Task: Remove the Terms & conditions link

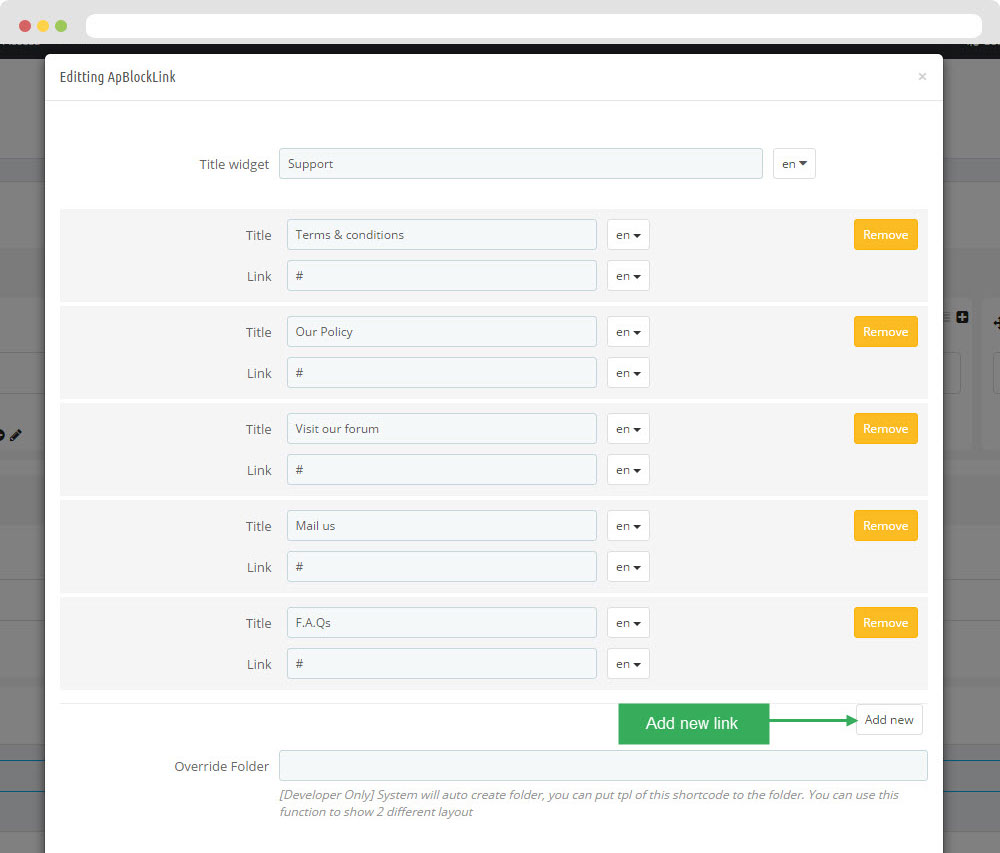Action: coord(885,235)
